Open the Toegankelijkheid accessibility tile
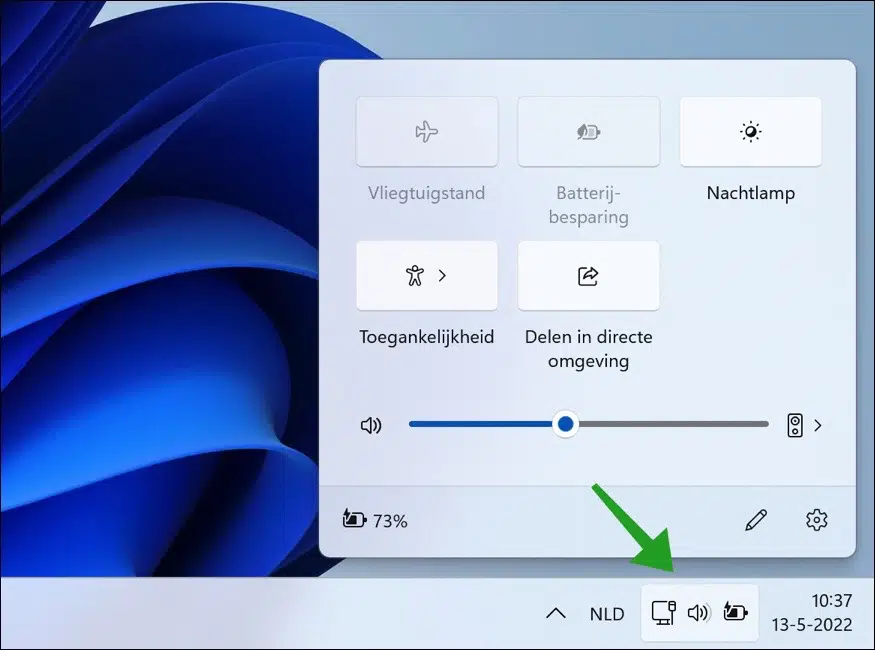This screenshot has width=875, height=650. tap(427, 276)
